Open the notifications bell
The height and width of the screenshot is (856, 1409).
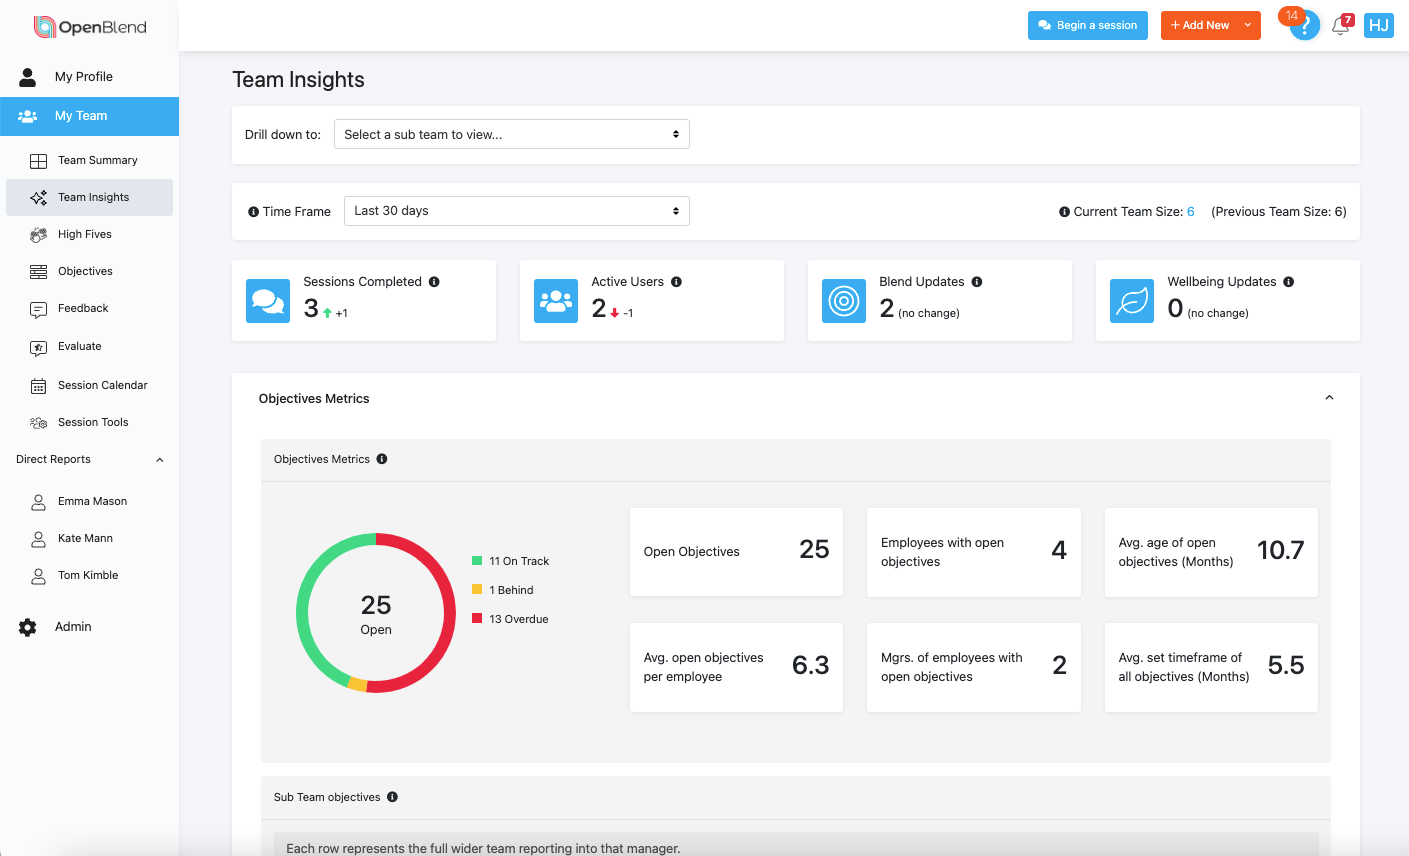pos(1341,26)
